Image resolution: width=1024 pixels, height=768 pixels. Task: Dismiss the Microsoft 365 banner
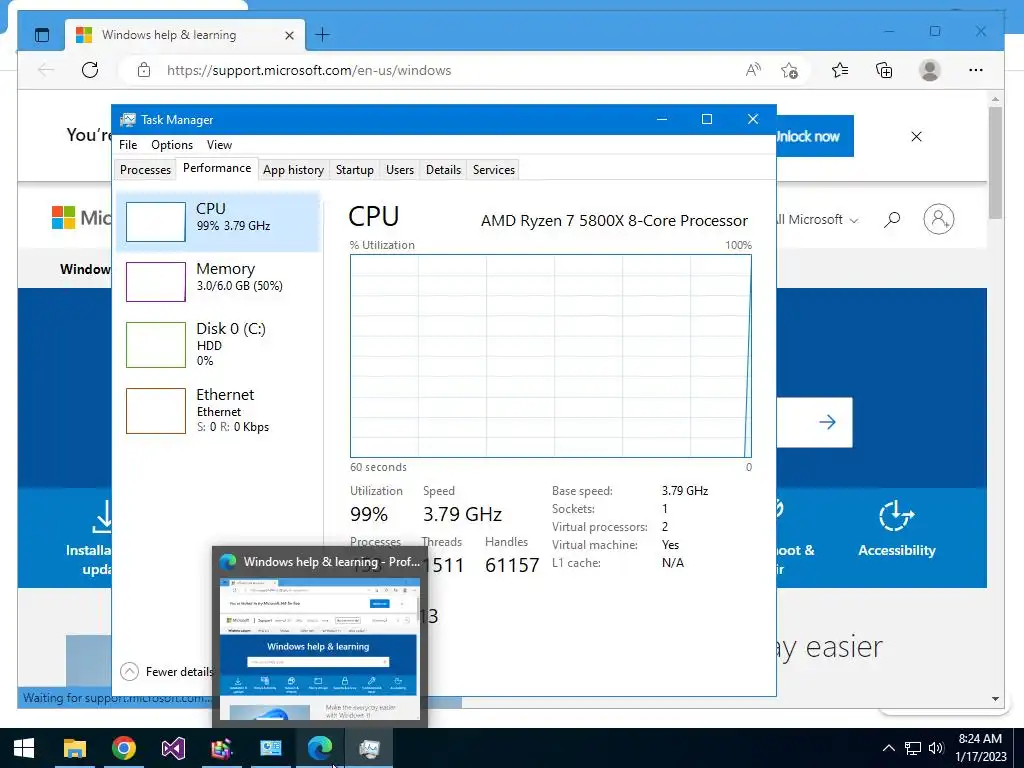click(x=916, y=136)
